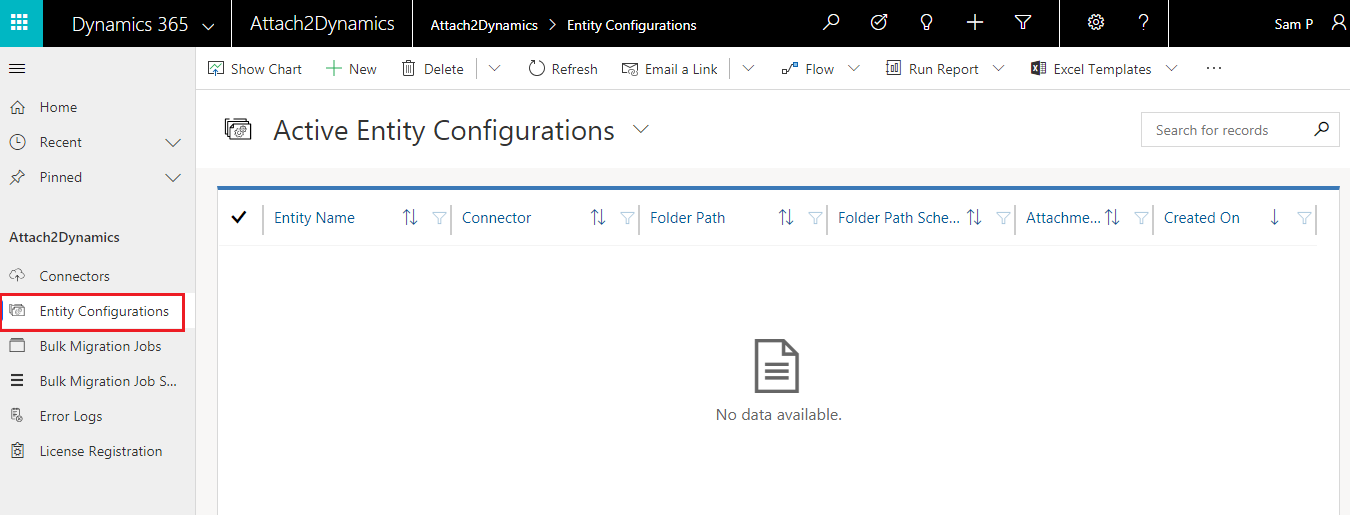
Task: Click the search magnifier in top bar
Action: tap(831, 23)
